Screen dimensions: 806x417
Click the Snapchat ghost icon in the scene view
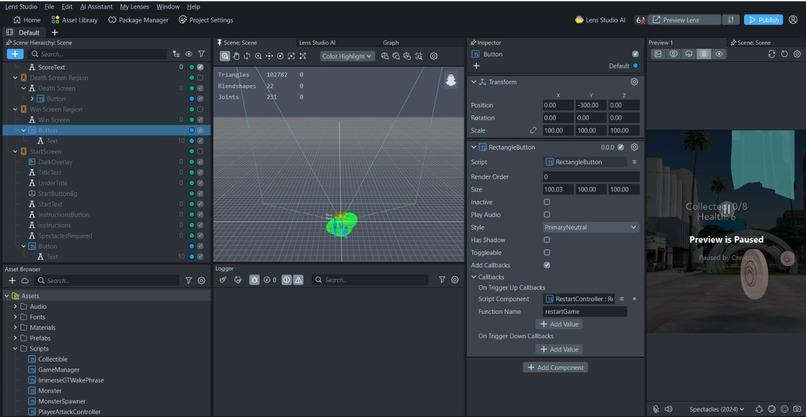(451, 80)
